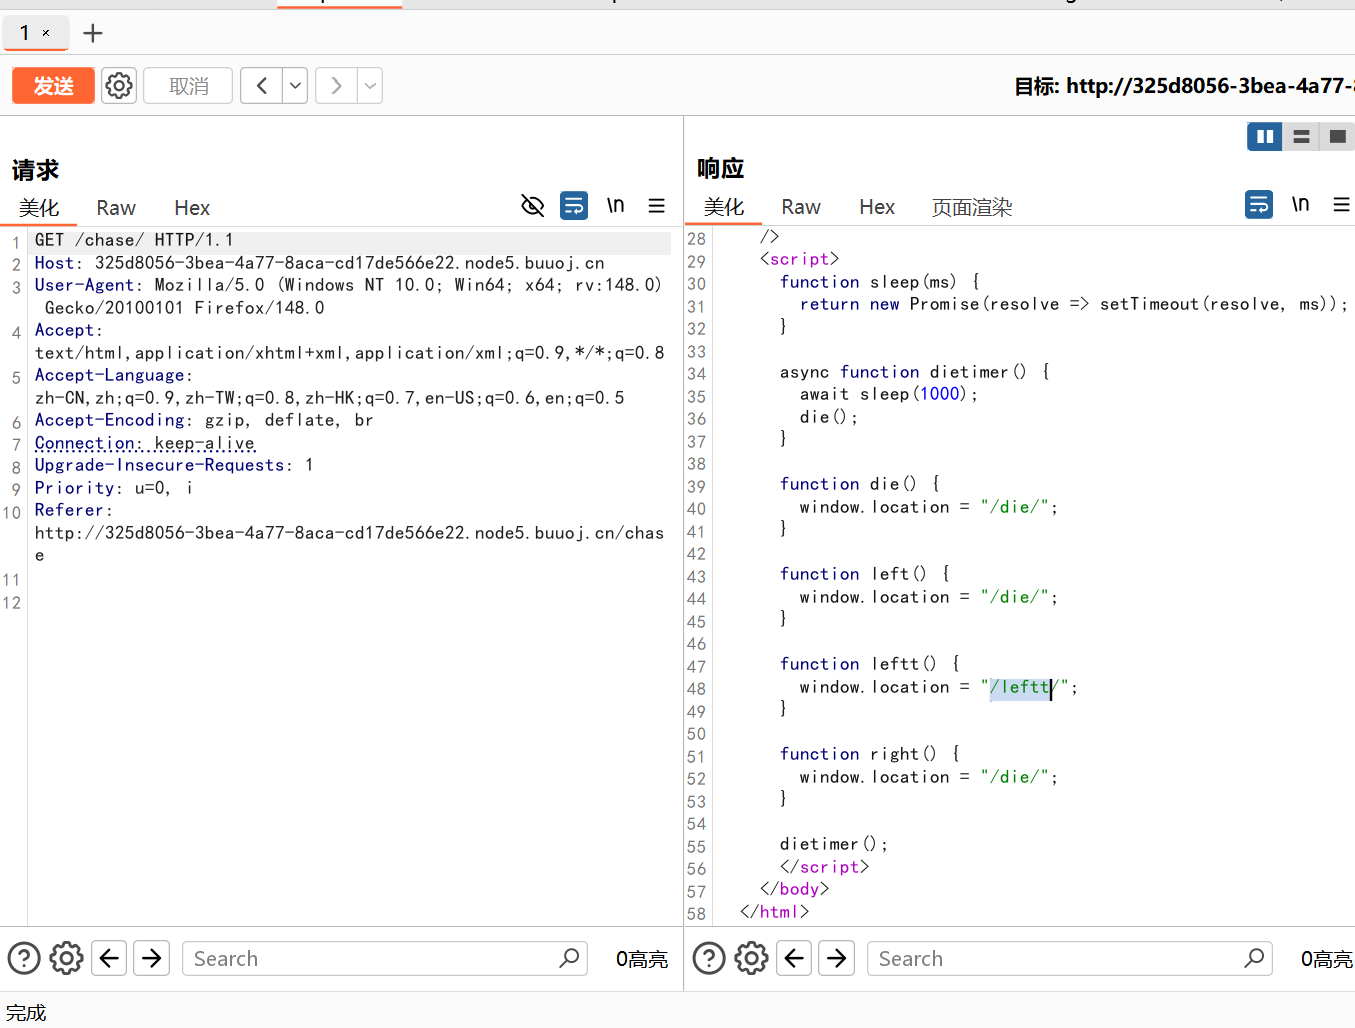Select side-by-side split layout icon
The width and height of the screenshot is (1355, 1028).
pos(1264,137)
